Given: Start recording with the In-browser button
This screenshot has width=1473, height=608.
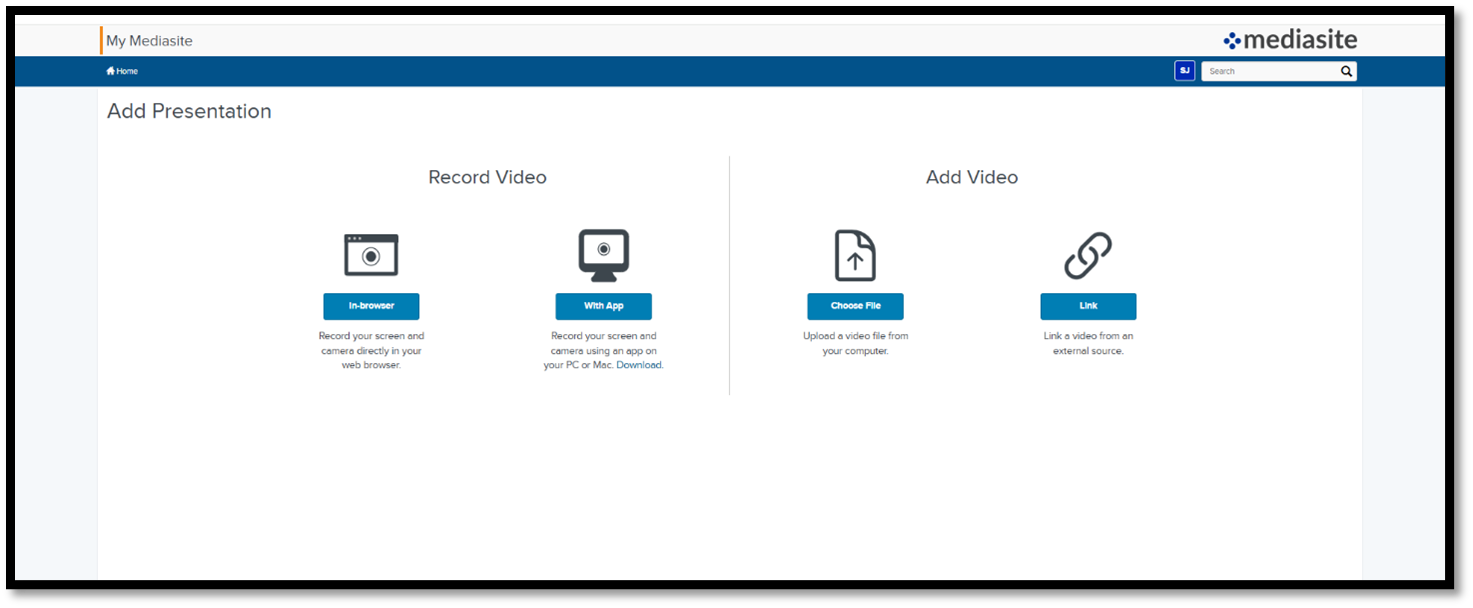Looking at the screenshot, I should (x=371, y=306).
